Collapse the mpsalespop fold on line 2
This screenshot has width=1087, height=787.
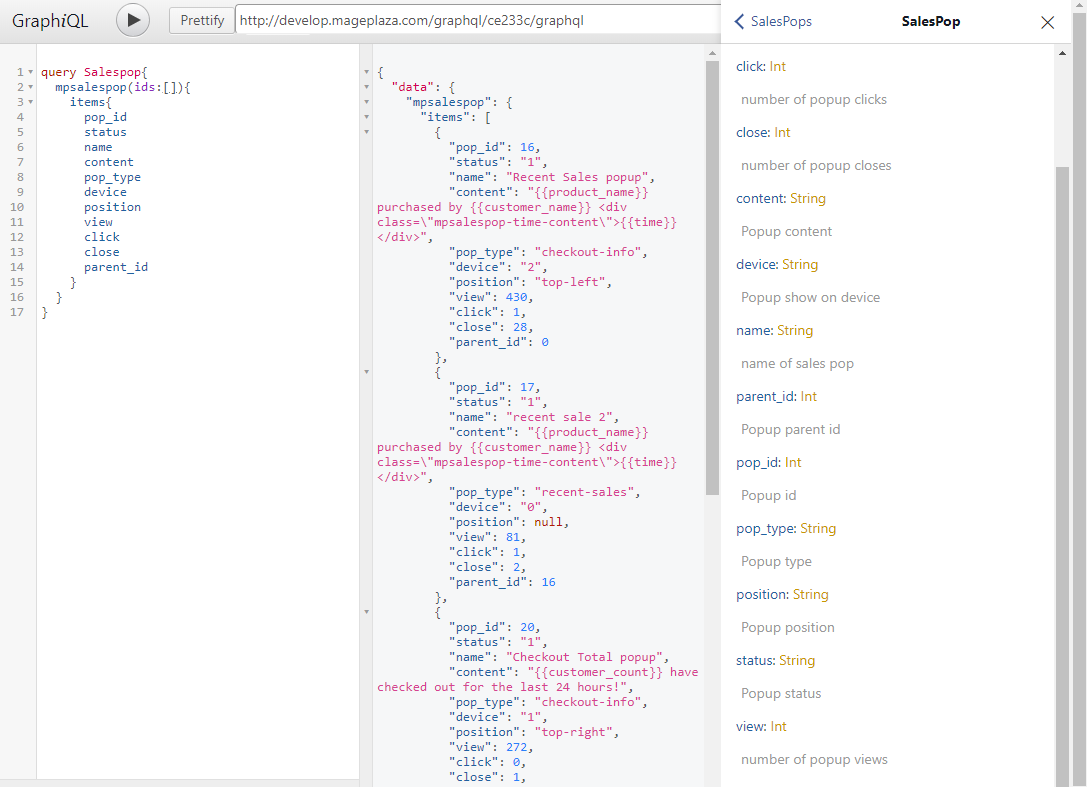[31, 87]
